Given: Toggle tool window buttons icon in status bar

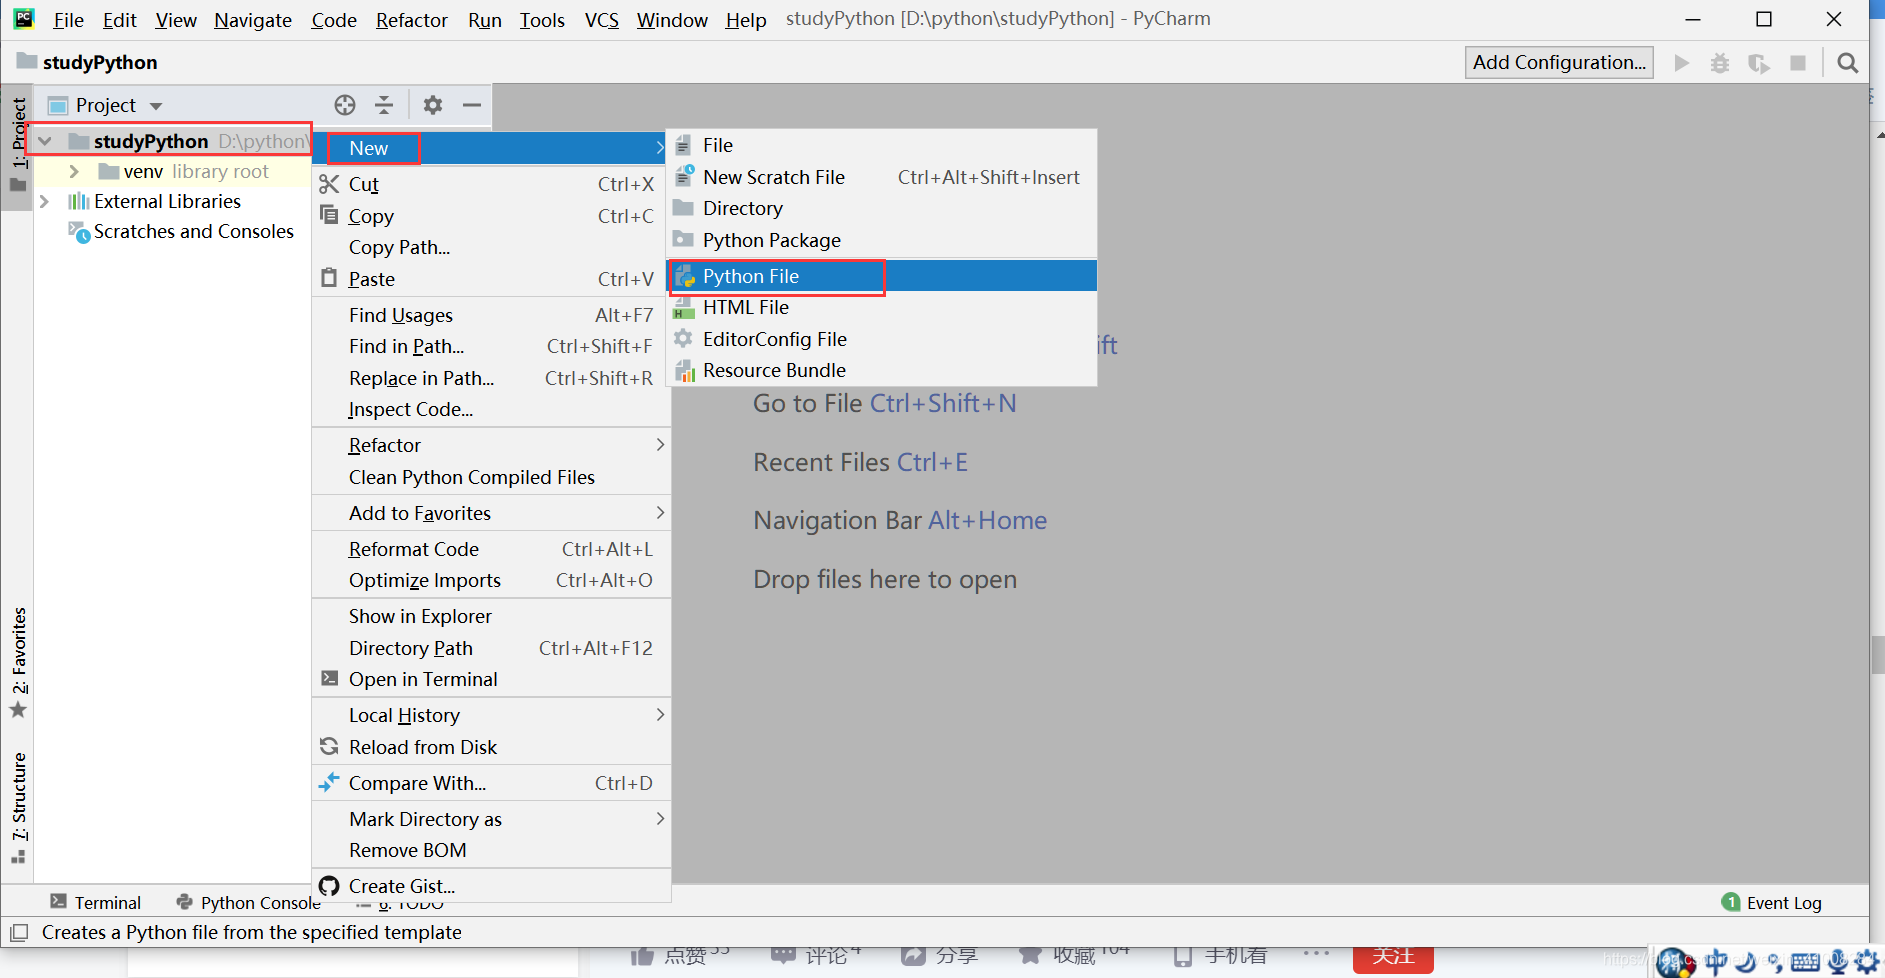Looking at the screenshot, I should [x=19, y=932].
